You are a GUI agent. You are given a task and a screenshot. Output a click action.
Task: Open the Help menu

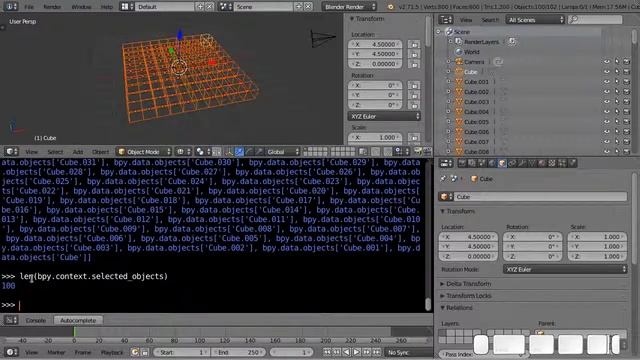107,7
